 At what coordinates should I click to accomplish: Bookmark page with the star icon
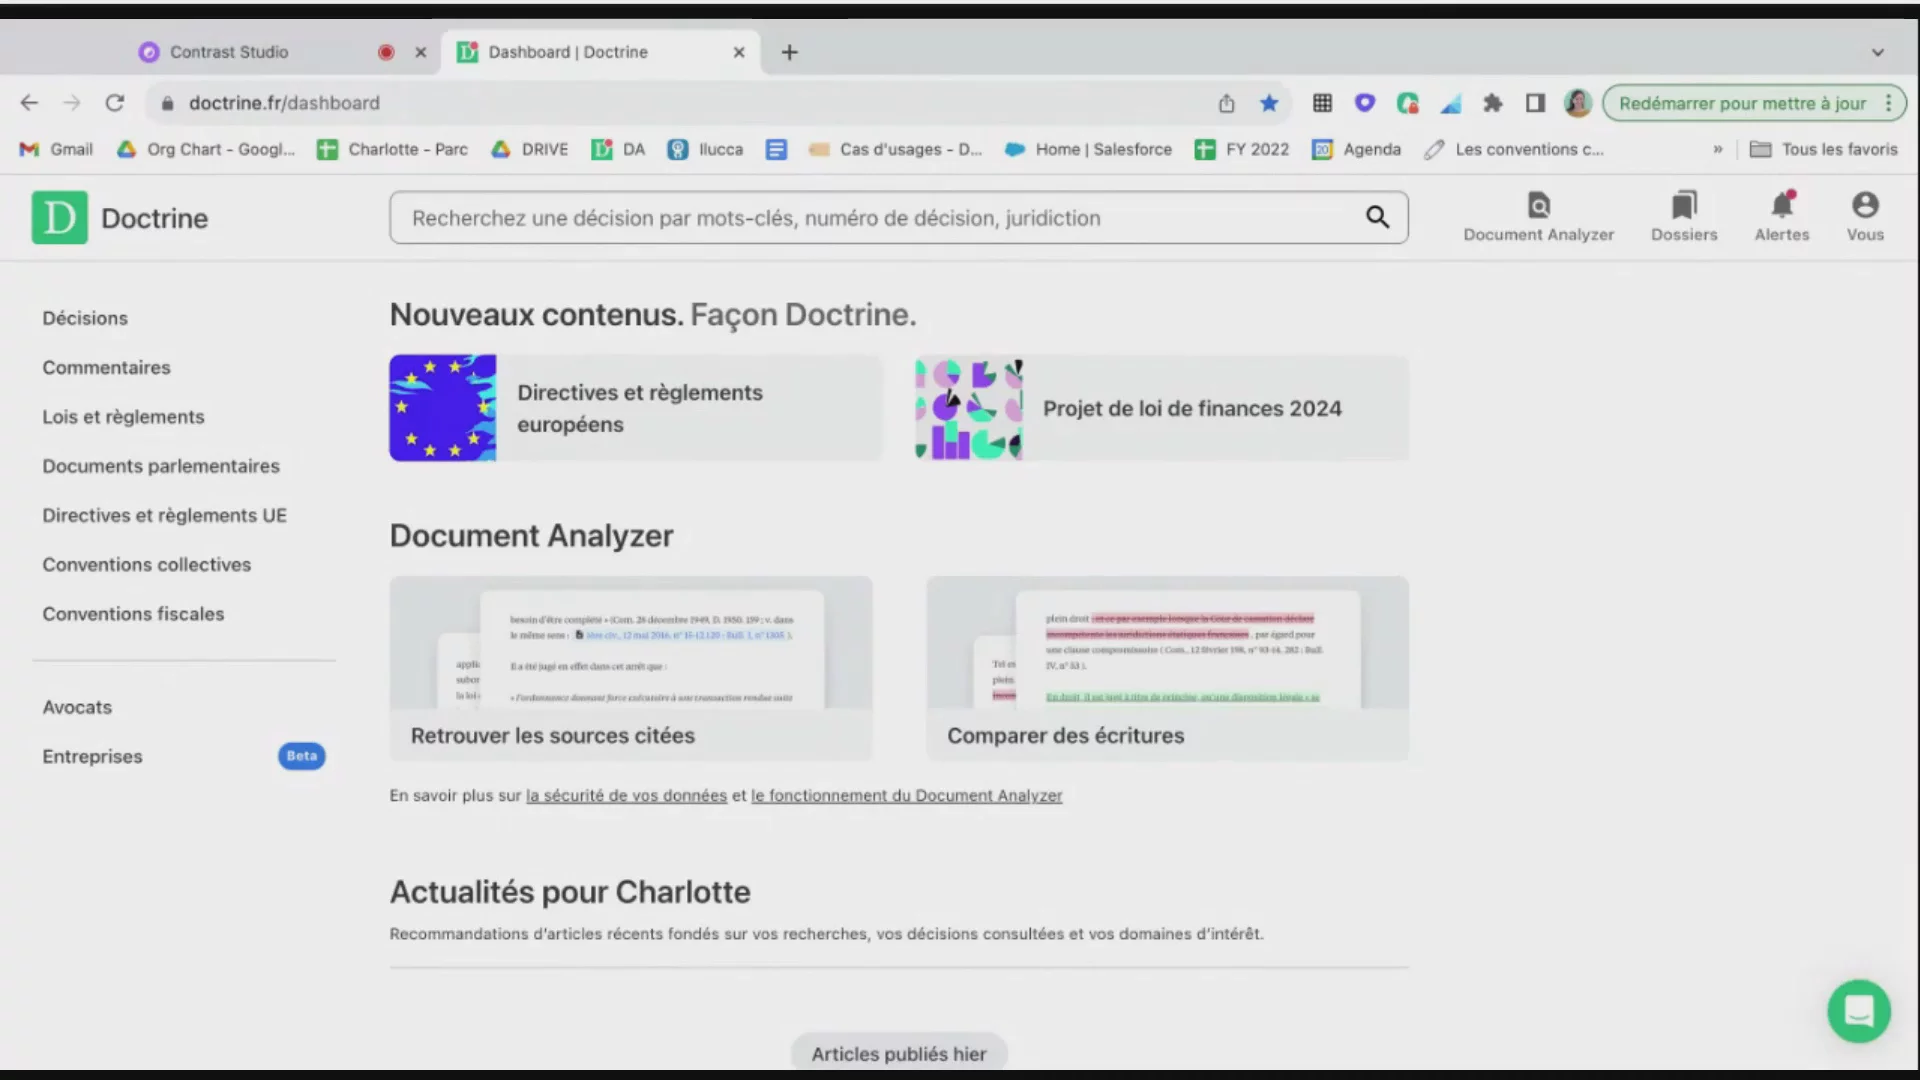click(x=1269, y=103)
